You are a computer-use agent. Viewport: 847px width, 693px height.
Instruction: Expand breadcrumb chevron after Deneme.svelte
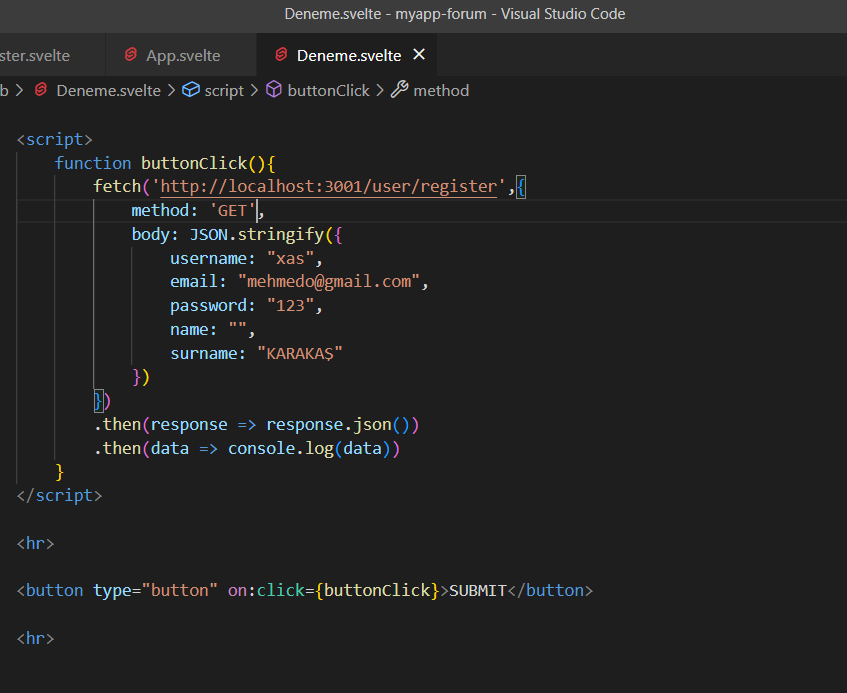pos(171,90)
